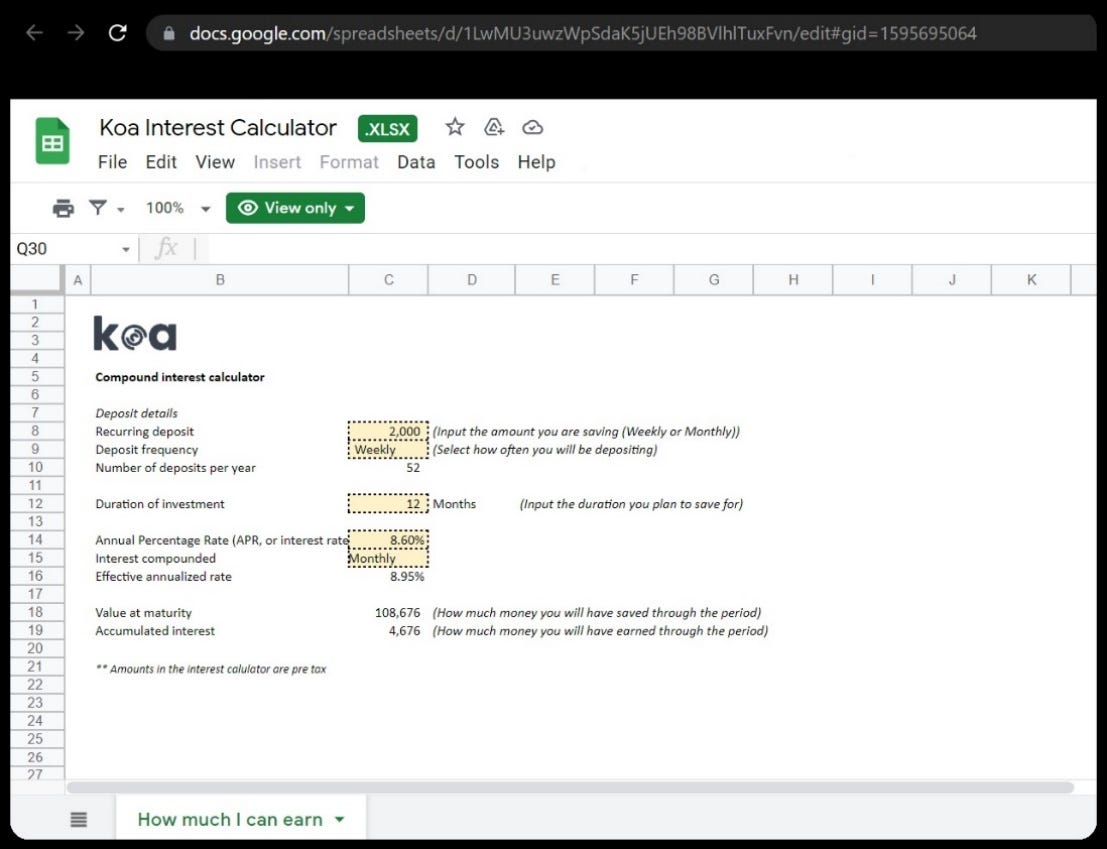The height and width of the screenshot is (849, 1107).
Task: Select row 8 header
Action: pyautogui.click(x=35, y=431)
